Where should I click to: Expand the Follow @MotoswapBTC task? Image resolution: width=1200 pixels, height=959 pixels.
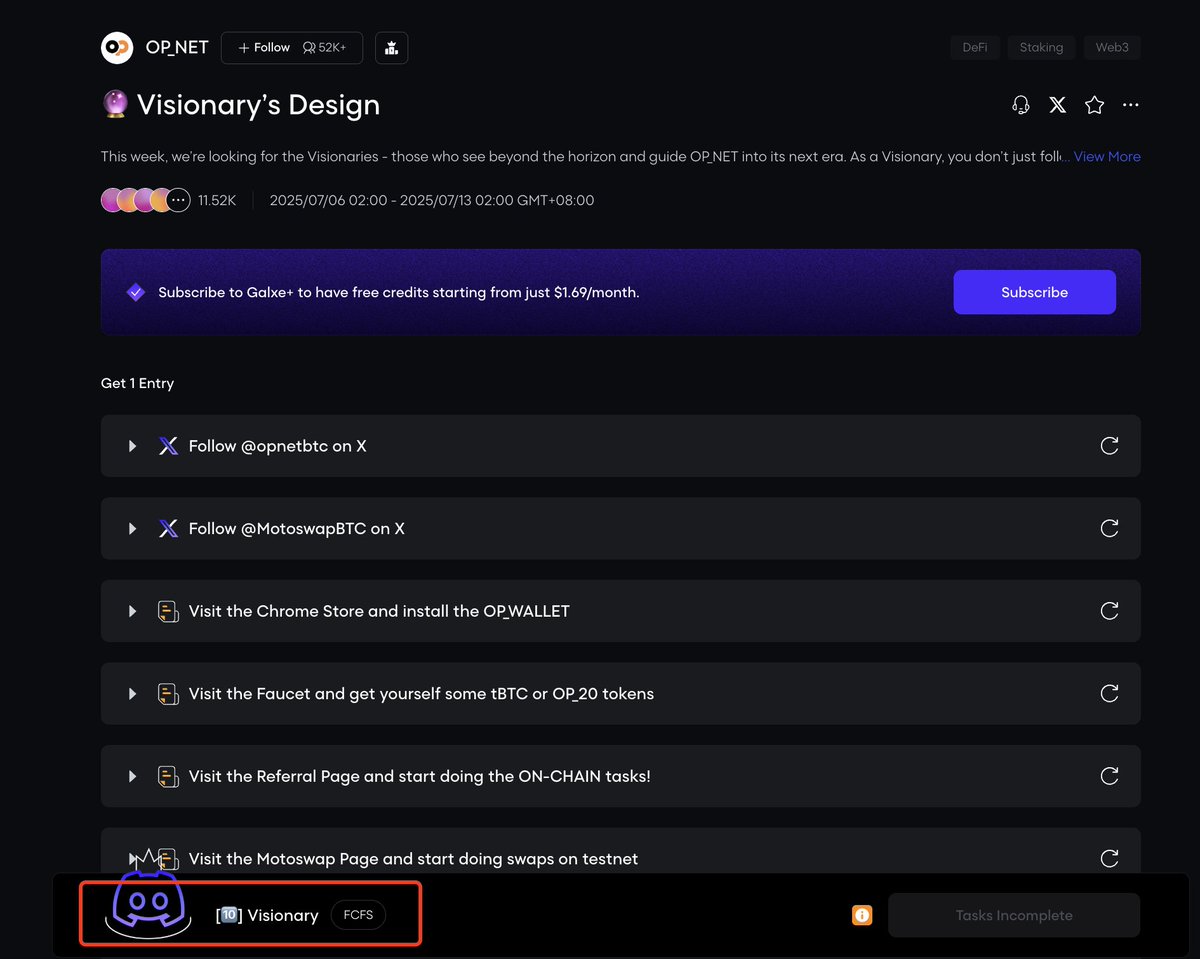pyautogui.click(x=132, y=528)
